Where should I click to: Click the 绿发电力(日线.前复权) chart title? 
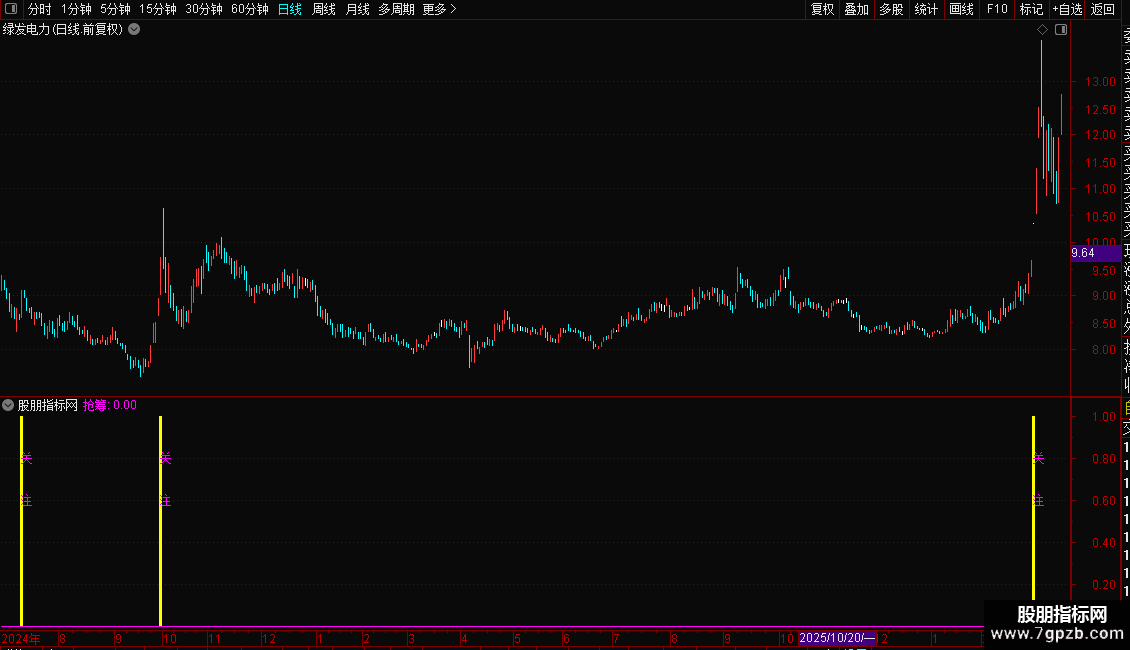click(x=63, y=30)
